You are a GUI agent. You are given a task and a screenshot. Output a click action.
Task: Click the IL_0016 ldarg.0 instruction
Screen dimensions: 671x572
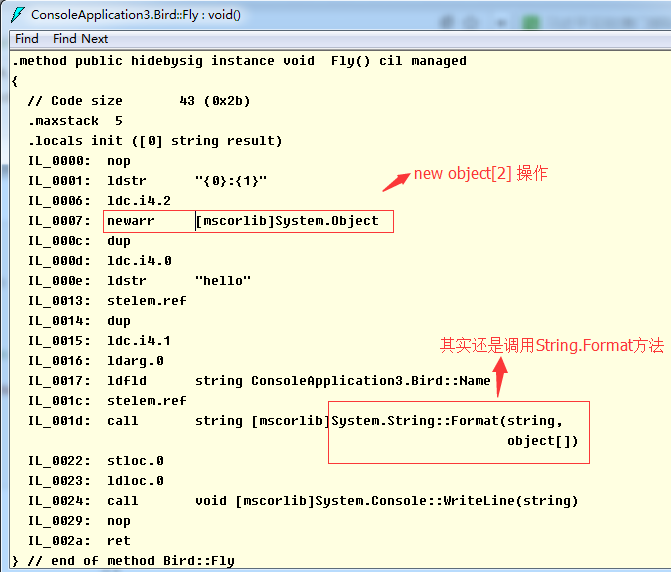[96, 361]
